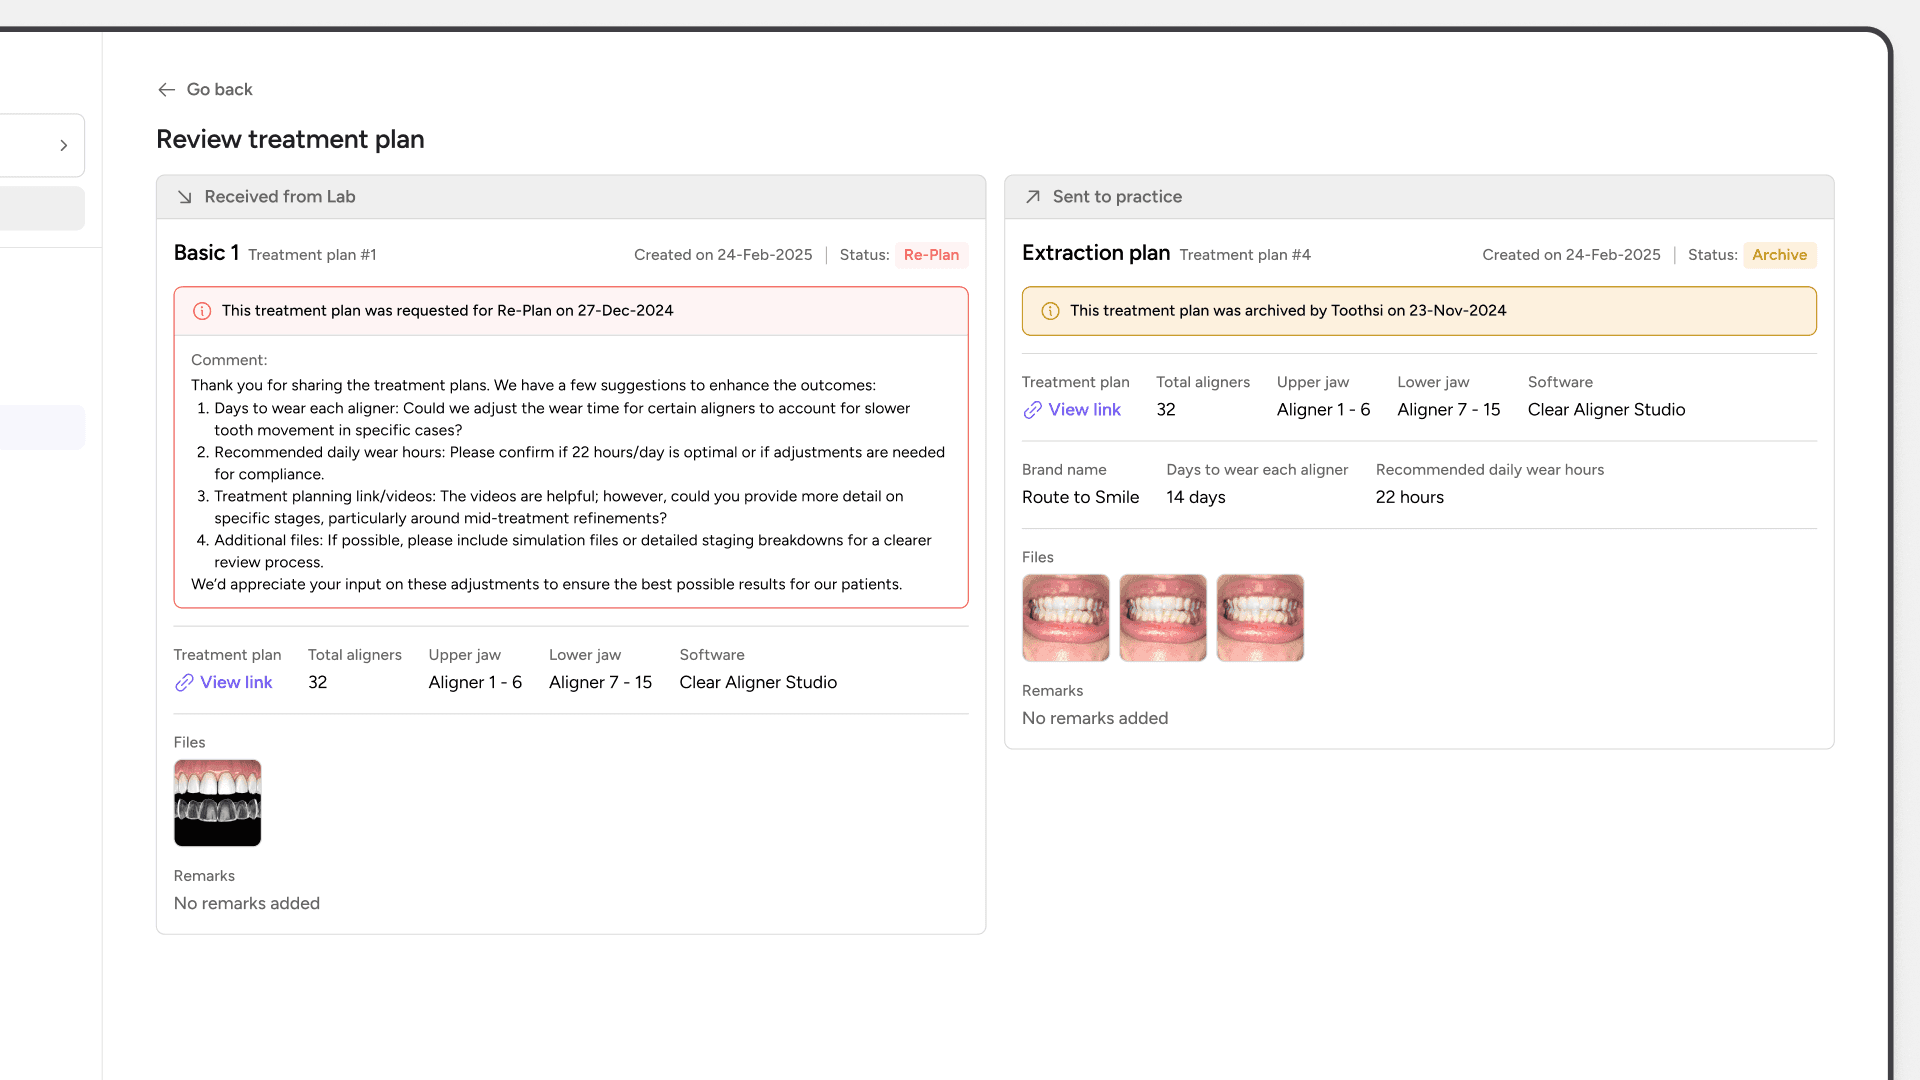Click the Sent to practice arrow icon
This screenshot has height=1080, width=1920.
click(x=1033, y=198)
